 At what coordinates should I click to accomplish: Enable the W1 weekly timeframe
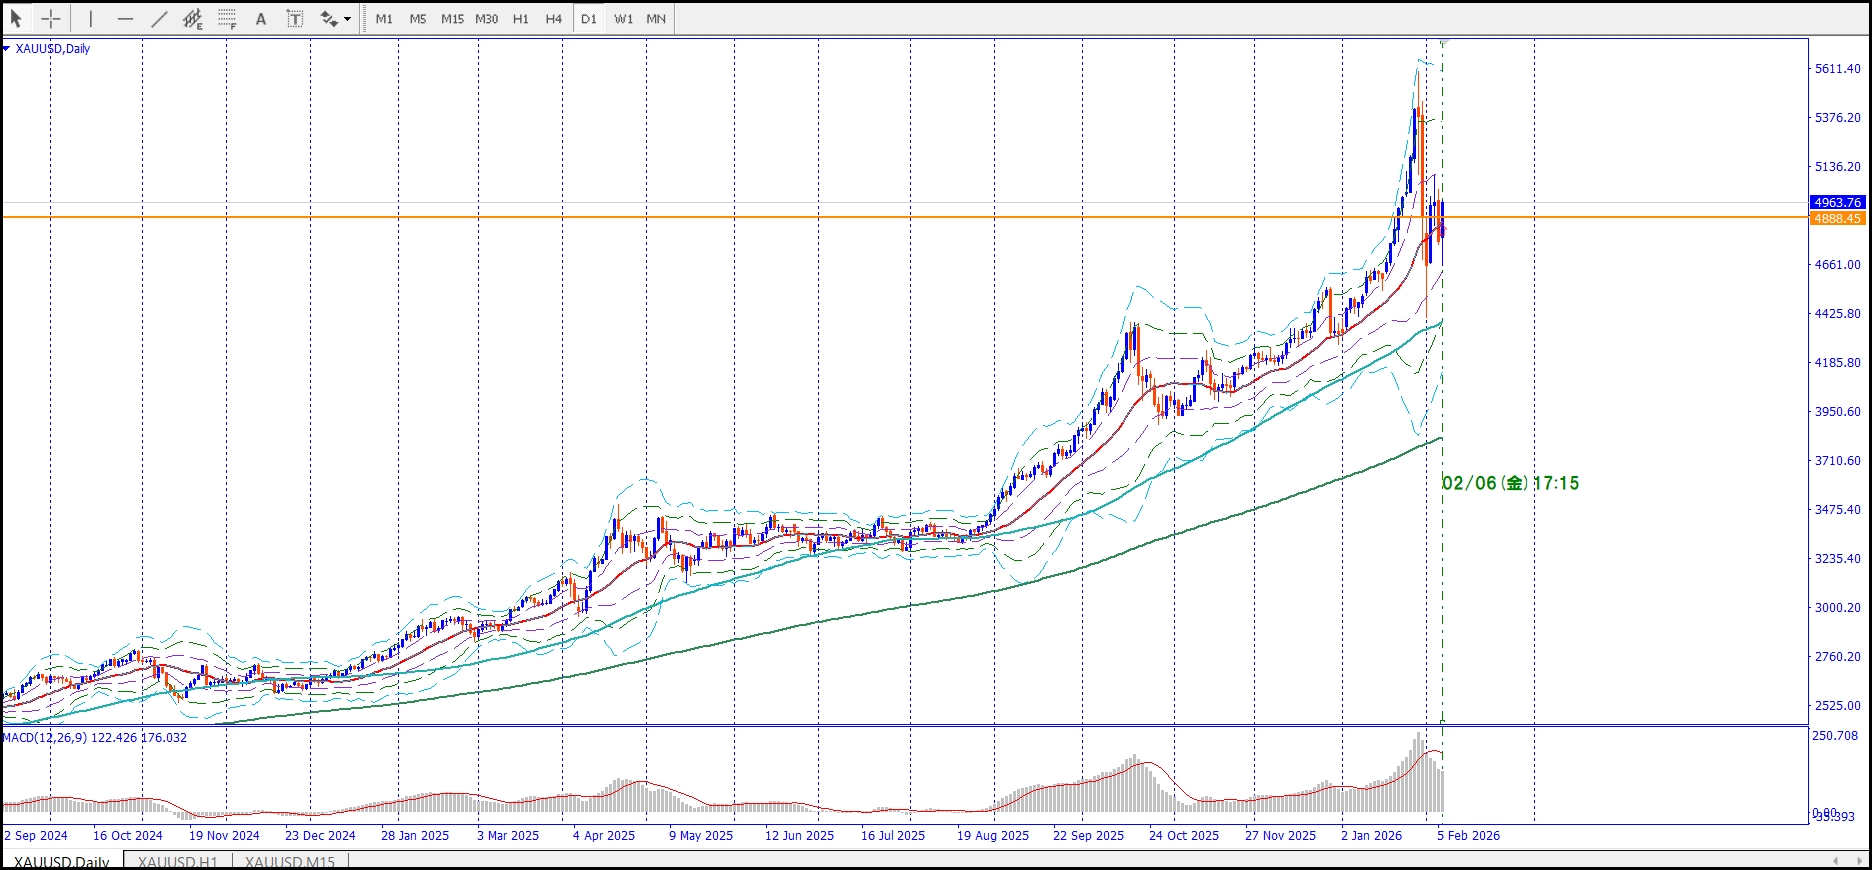pyautogui.click(x=623, y=19)
